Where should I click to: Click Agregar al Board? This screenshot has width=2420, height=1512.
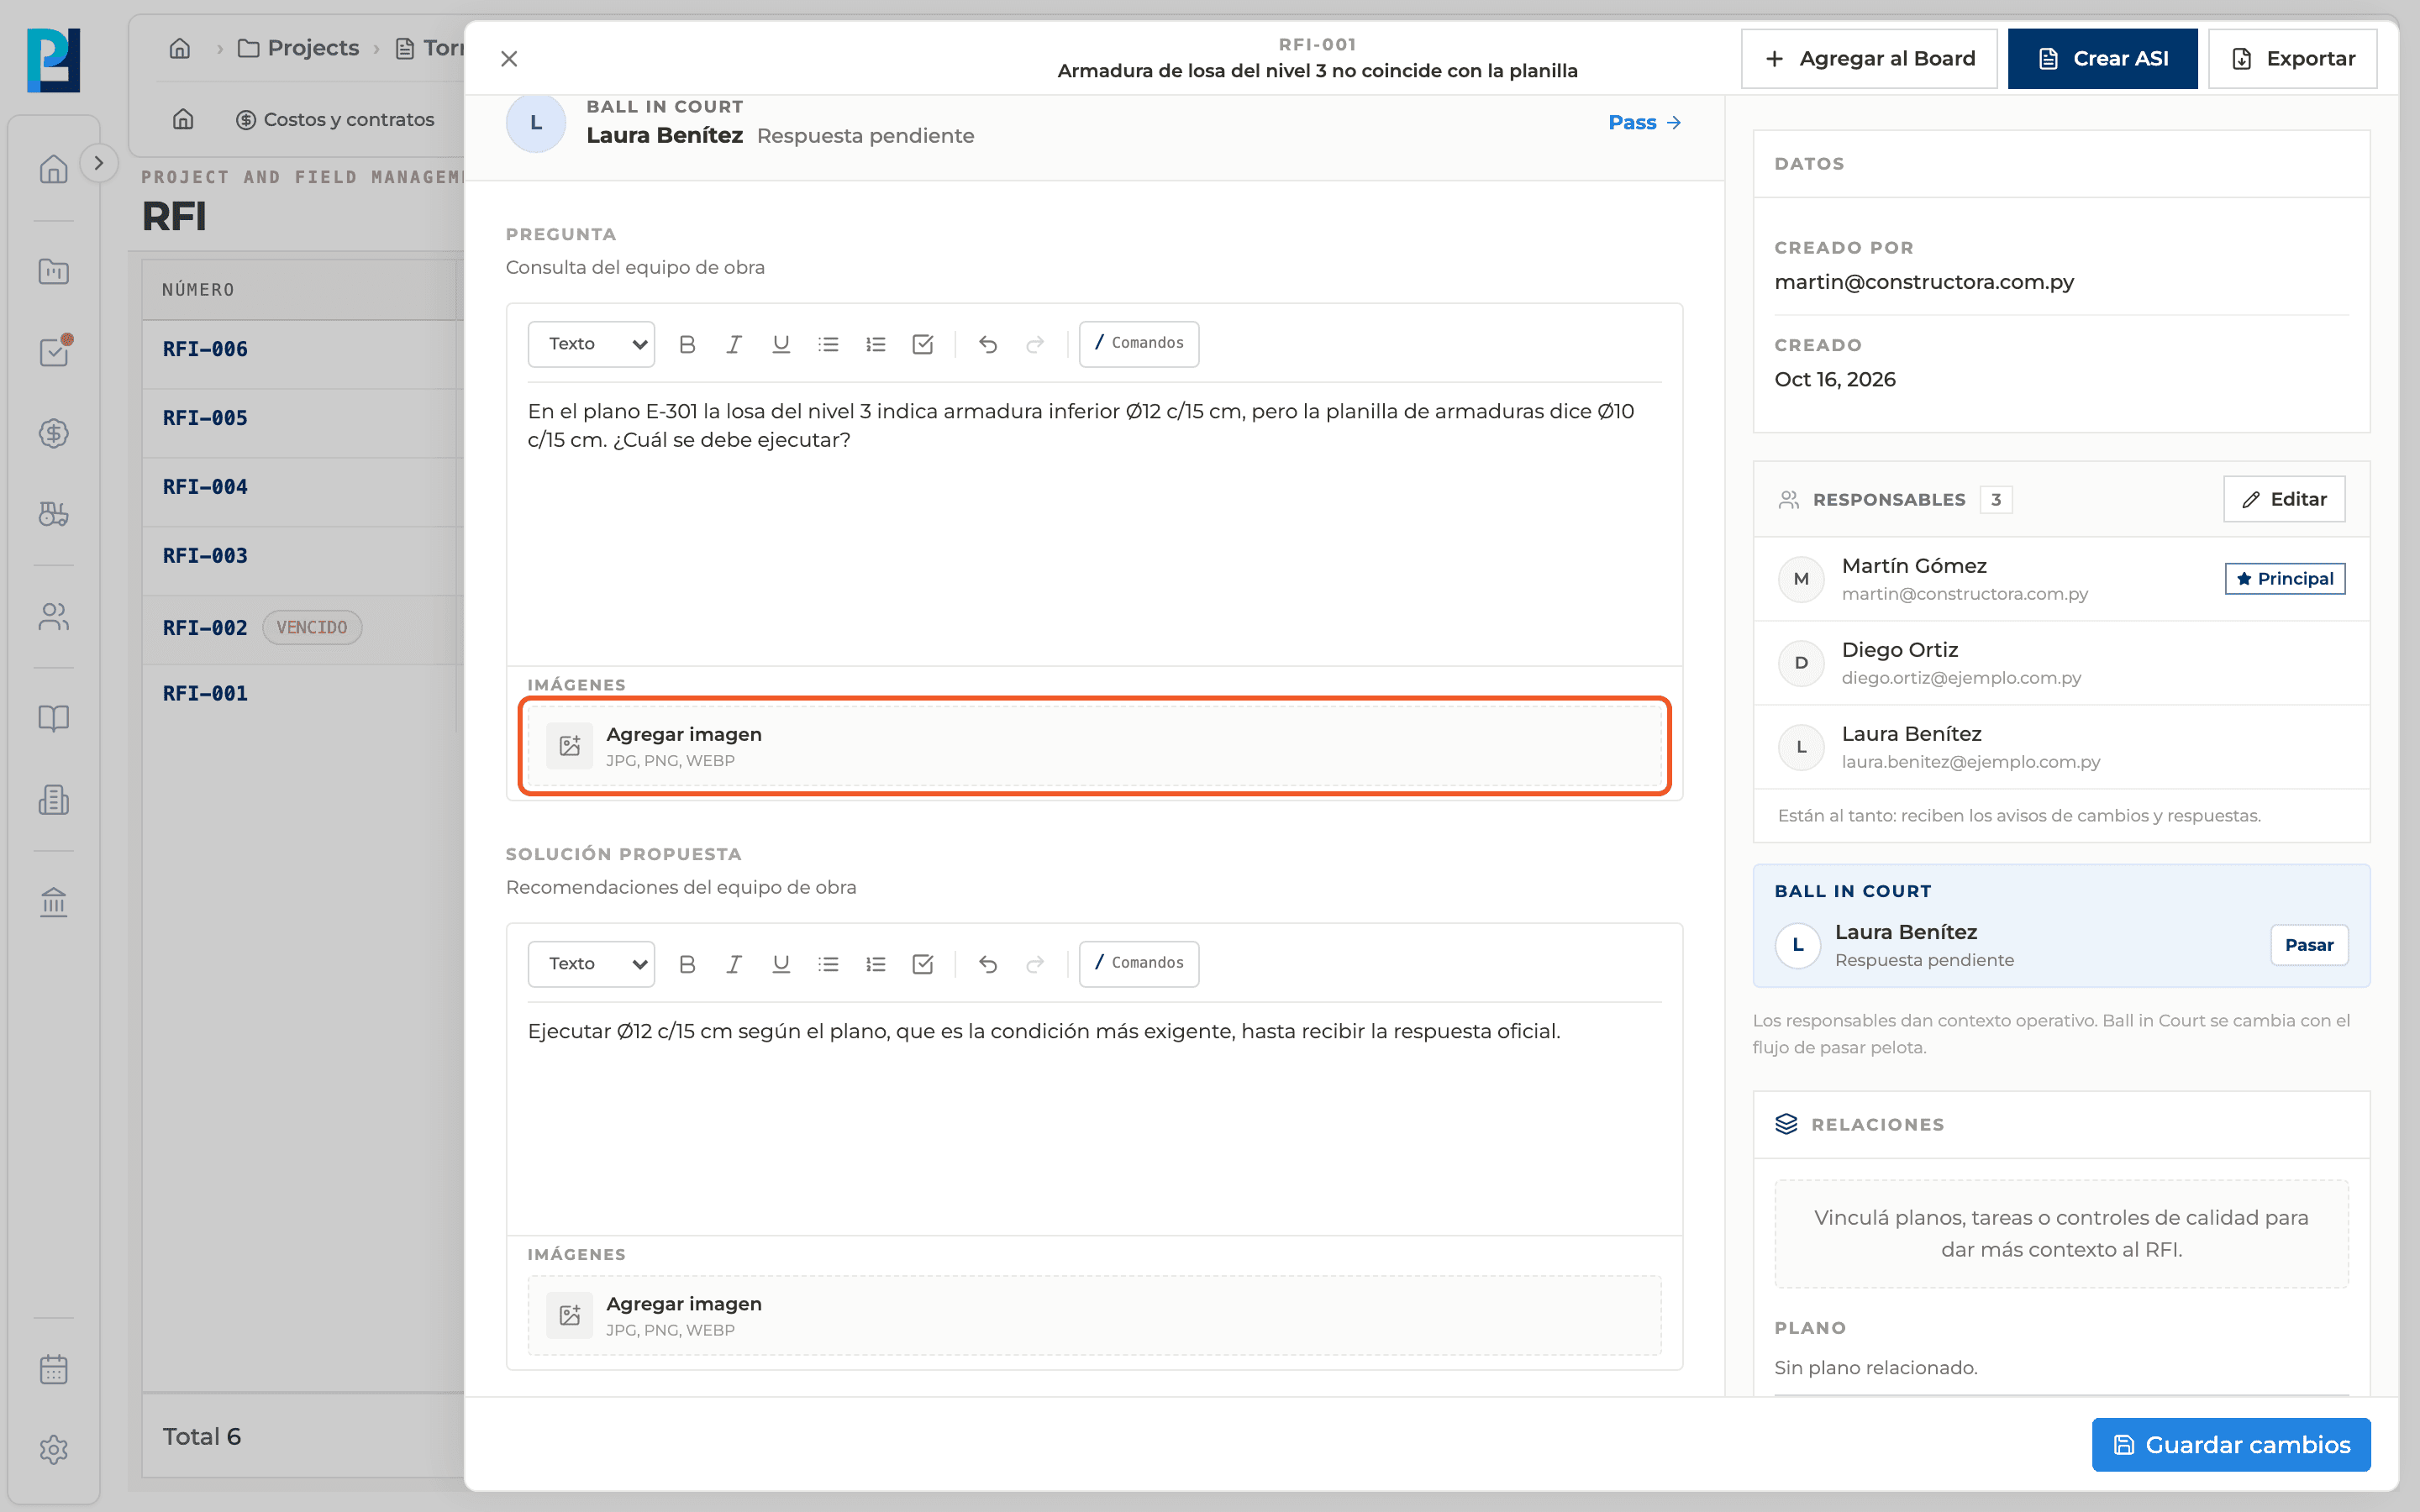pos(1869,59)
